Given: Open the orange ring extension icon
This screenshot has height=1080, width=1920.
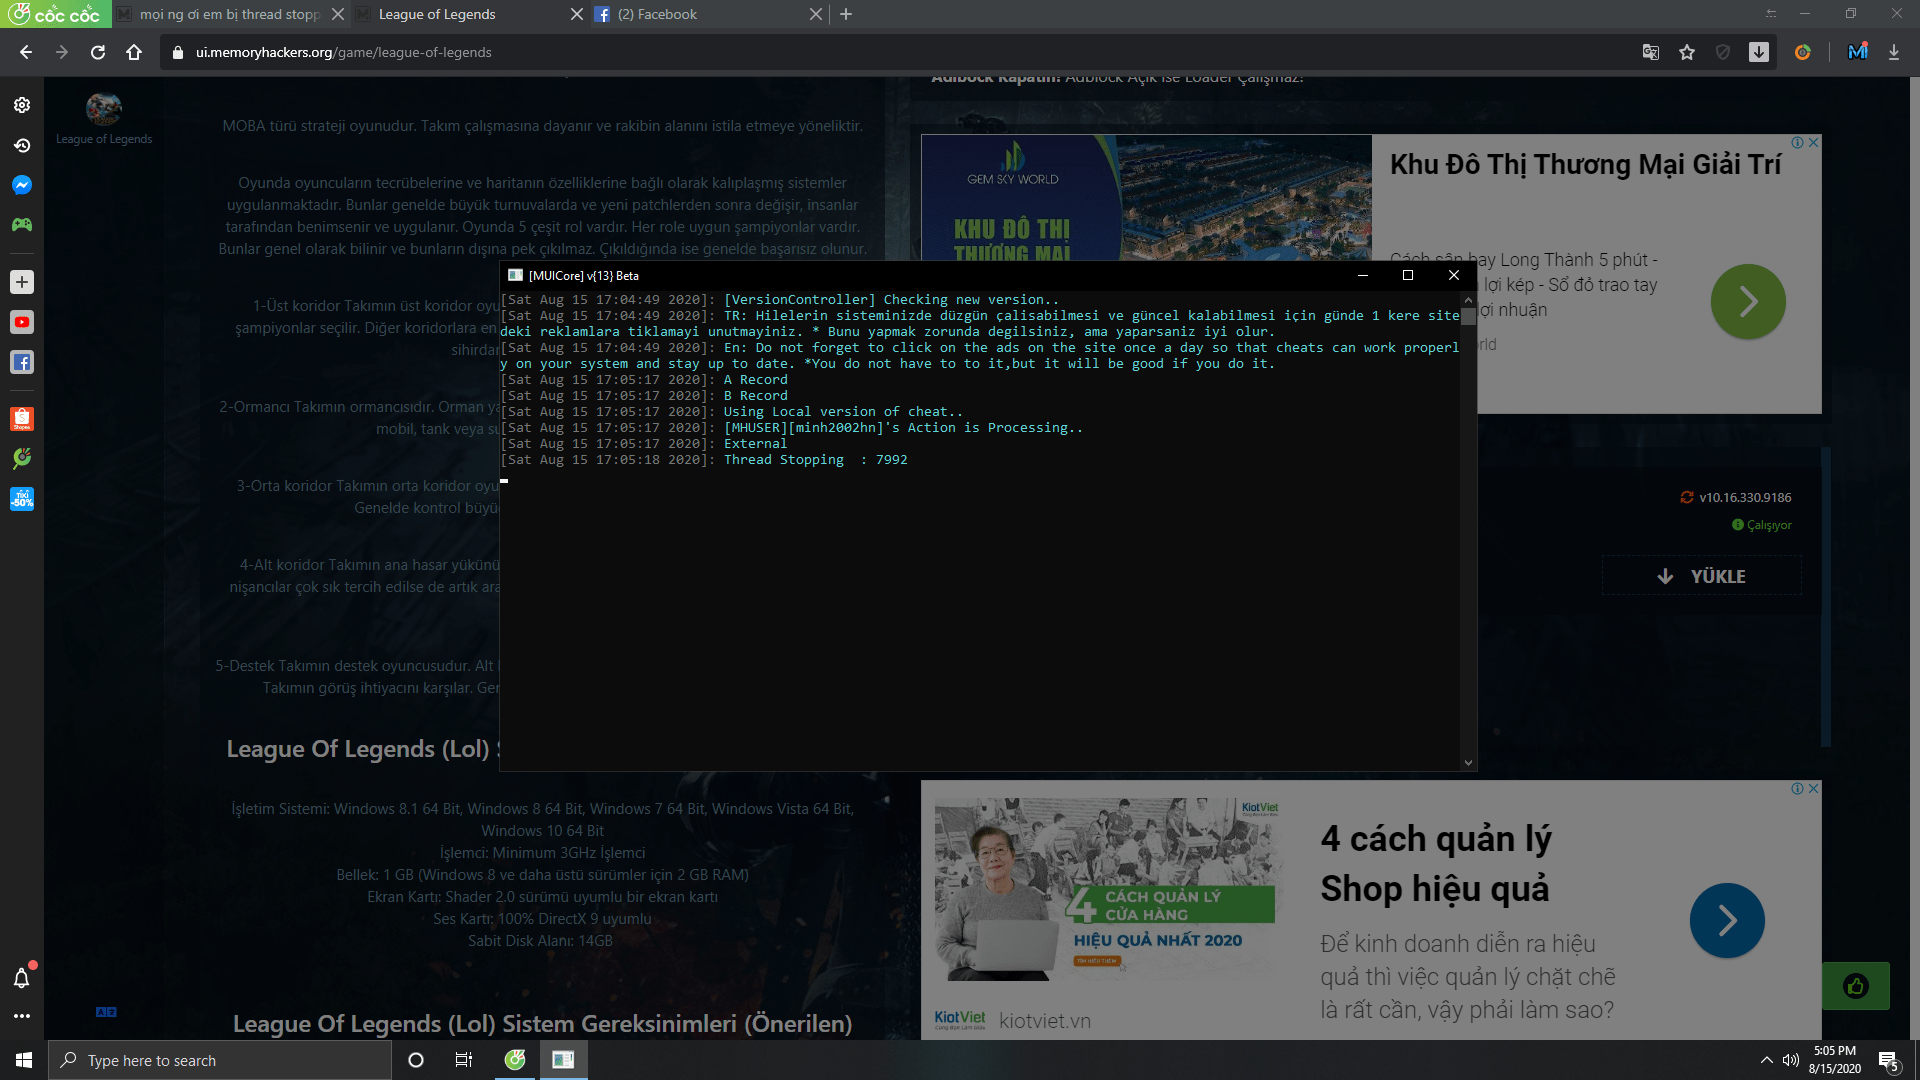Looking at the screenshot, I should point(1803,52).
